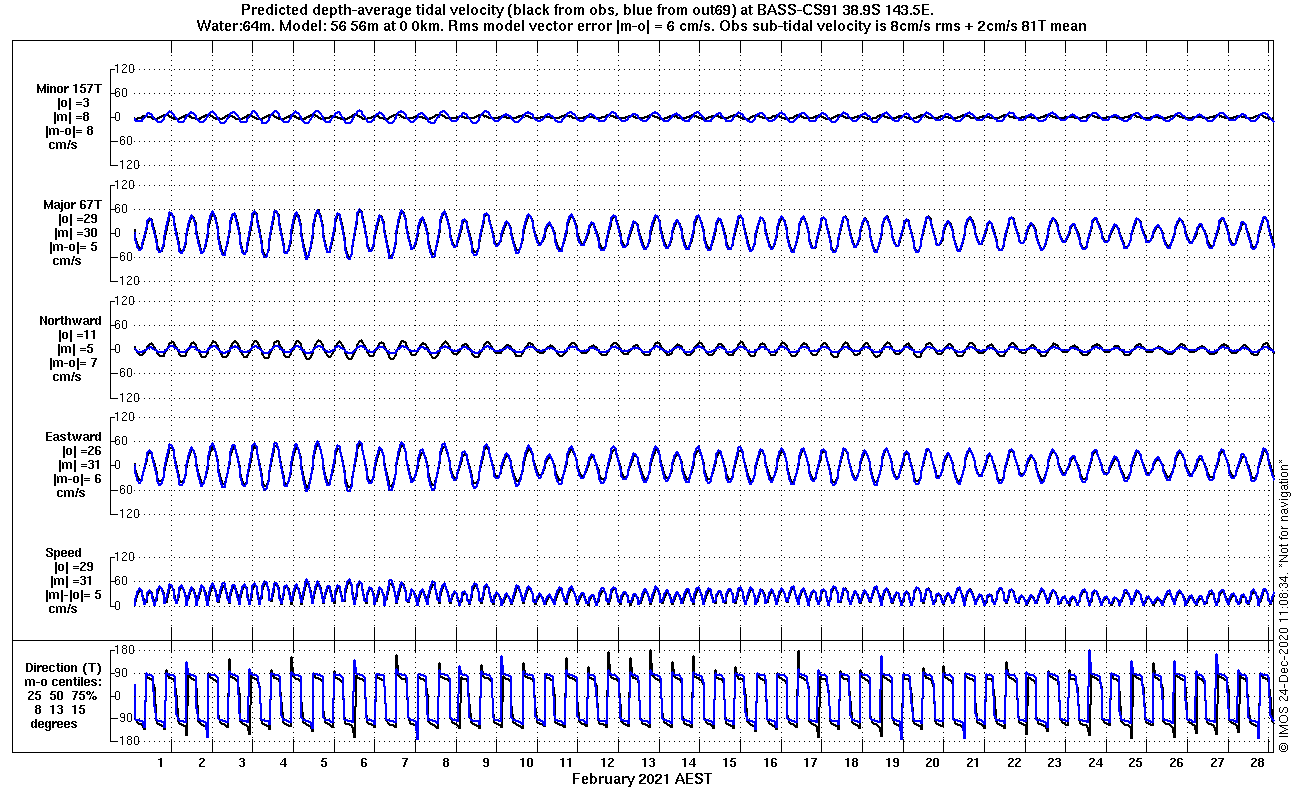This screenshot has height=800, width=1300.
Task: Select the "Eastward" panel label
Action: (x=73, y=437)
